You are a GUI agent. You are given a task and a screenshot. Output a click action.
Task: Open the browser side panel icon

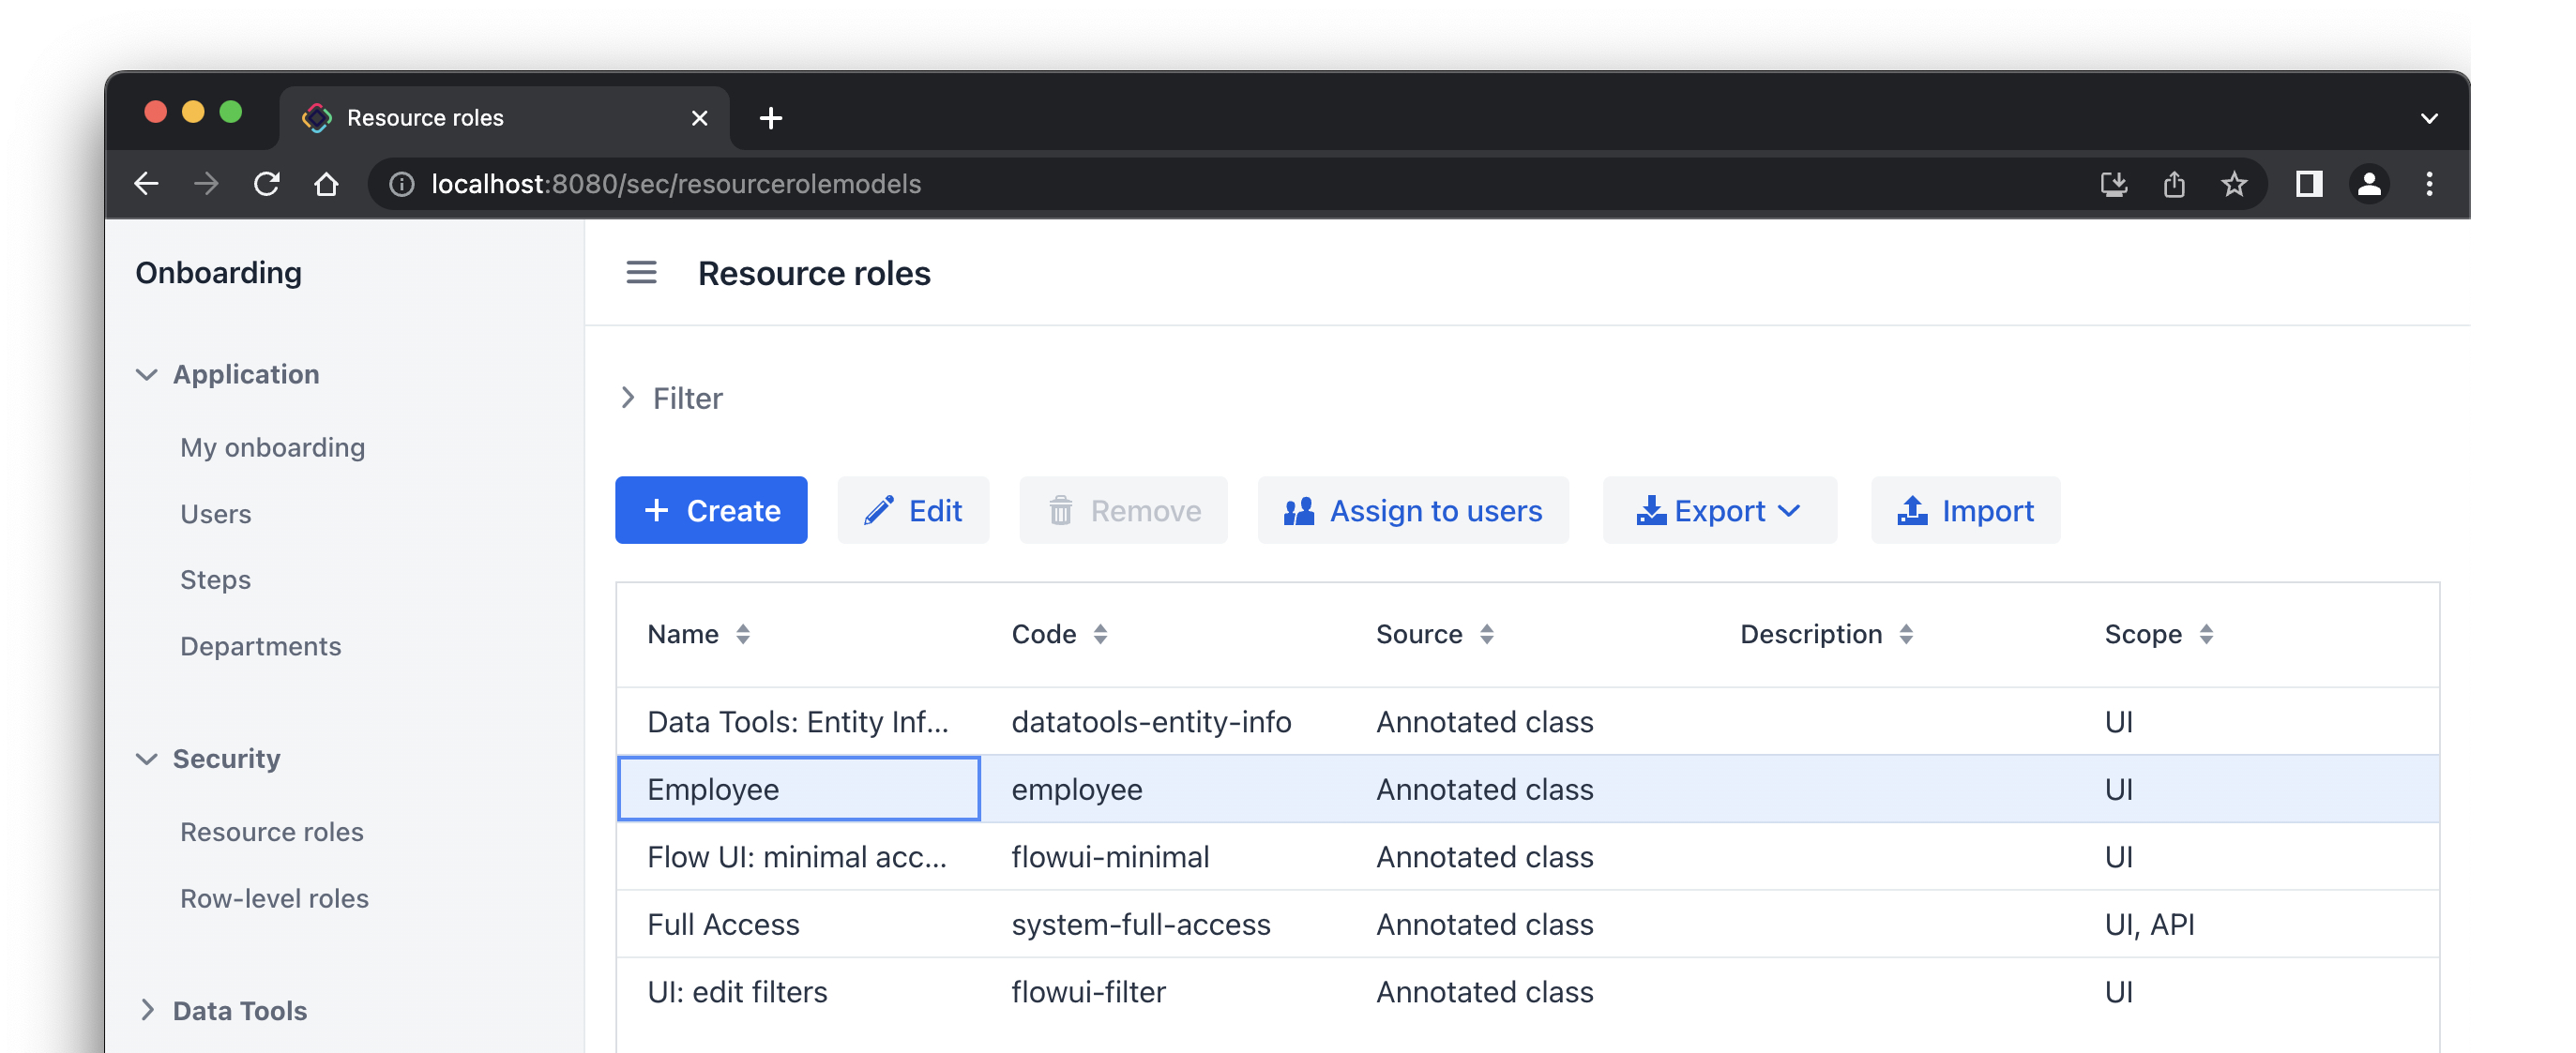(x=2308, y=184)
